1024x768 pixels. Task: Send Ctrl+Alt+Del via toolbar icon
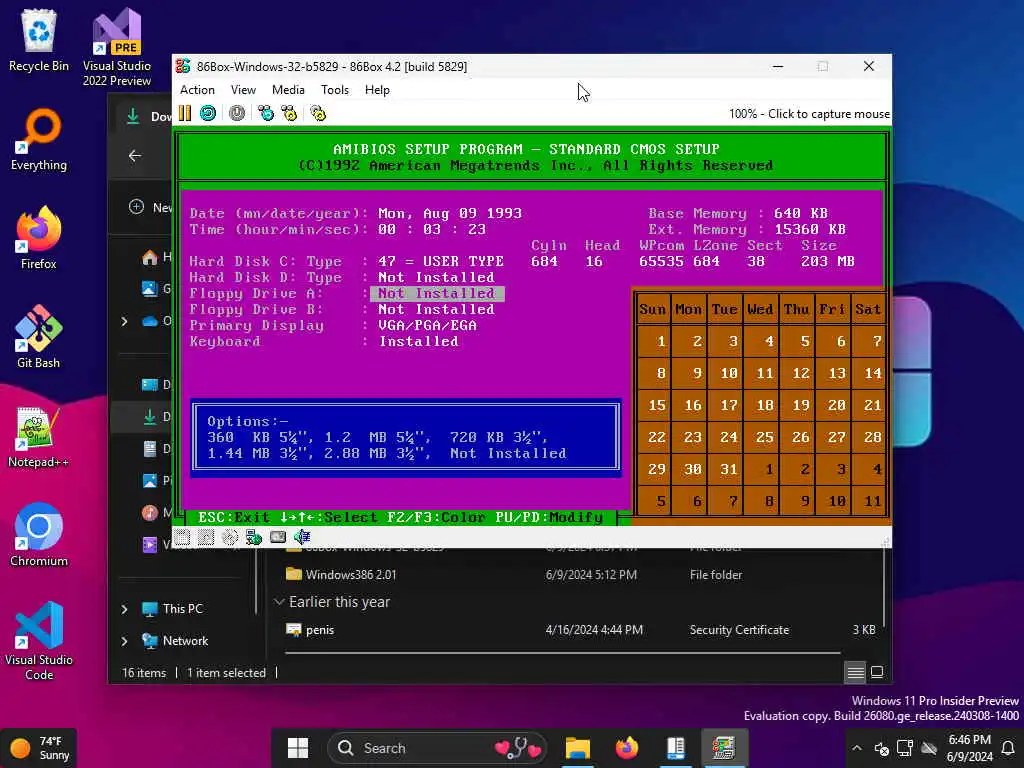click(266, 114)
